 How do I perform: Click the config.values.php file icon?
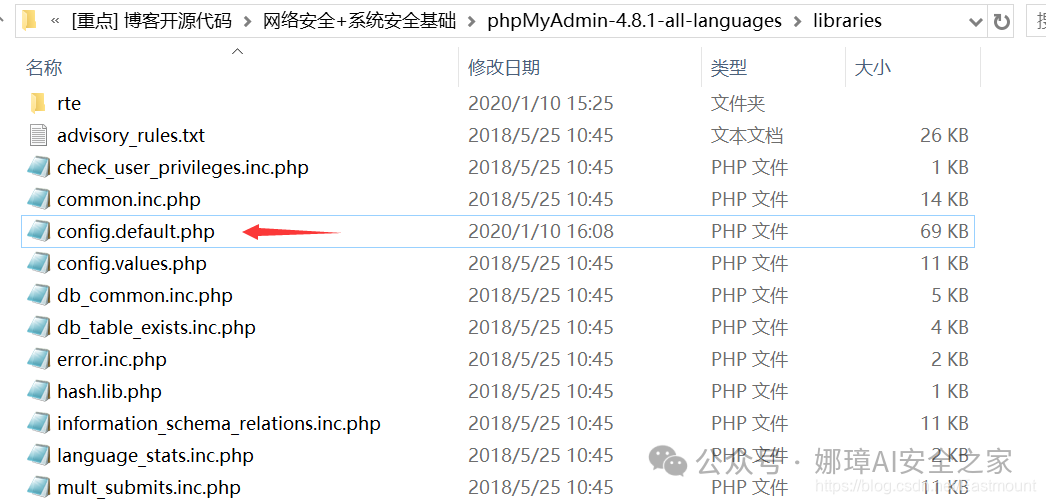(39, 263)
